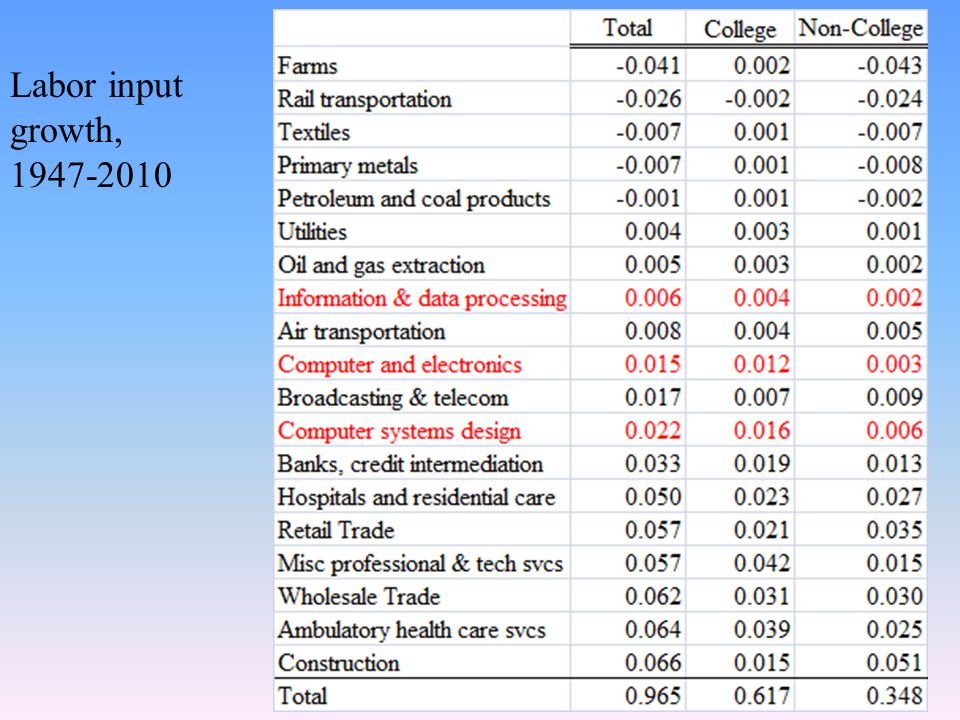Click the 'Farms' row label

307,66
